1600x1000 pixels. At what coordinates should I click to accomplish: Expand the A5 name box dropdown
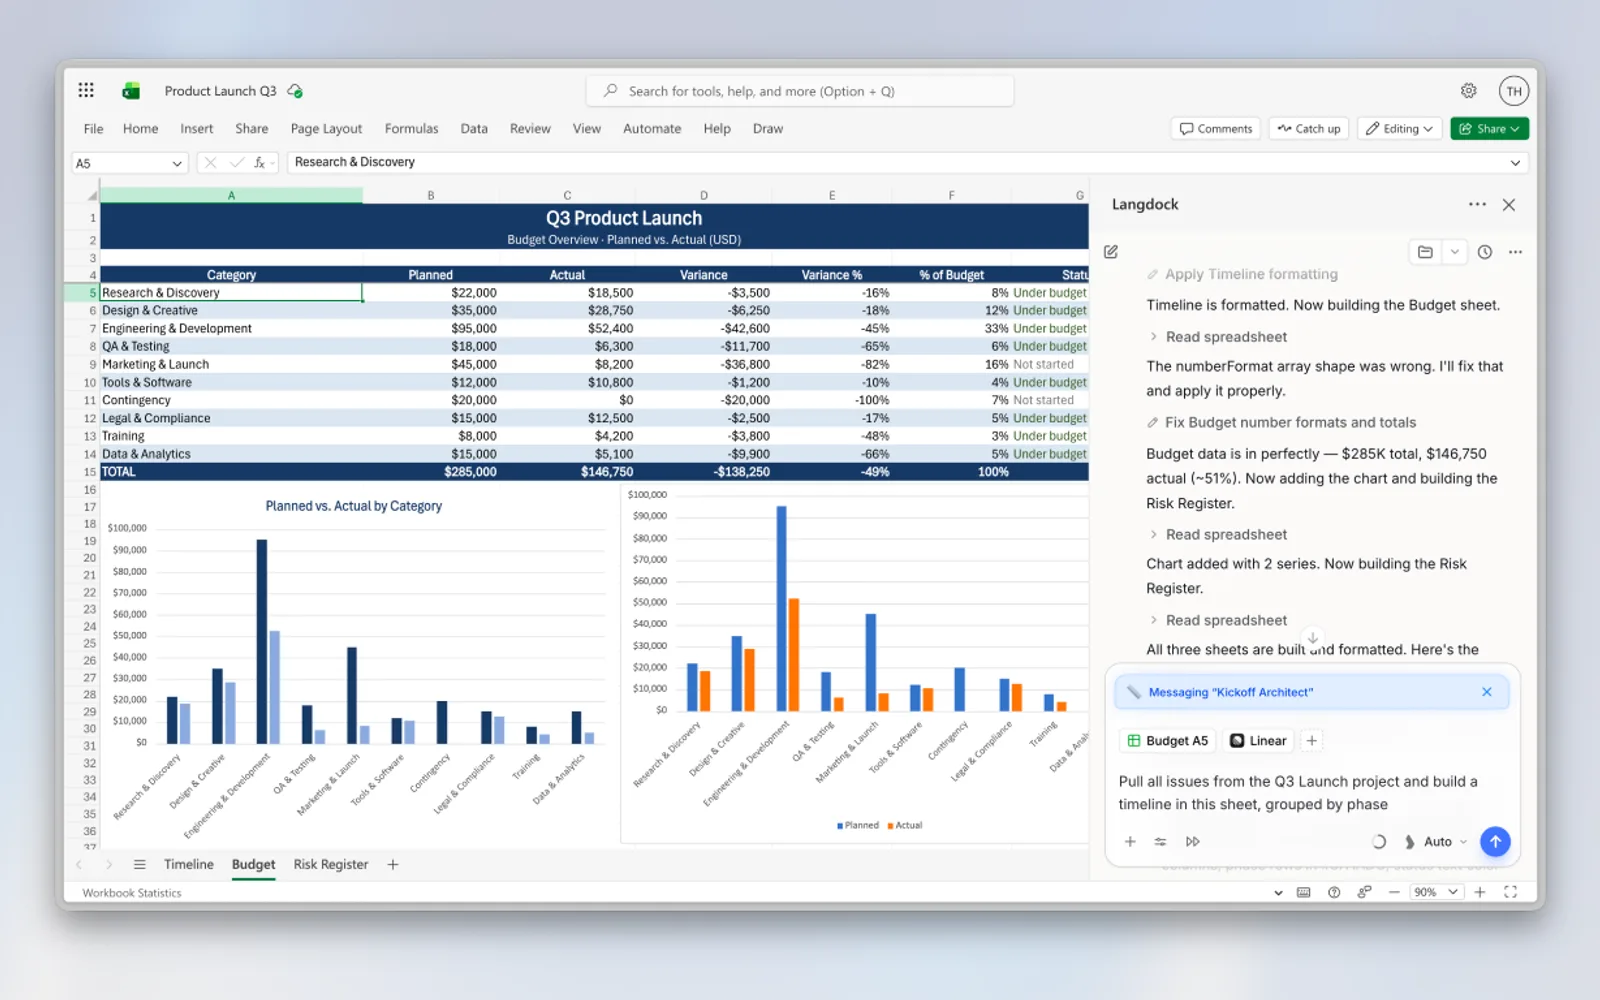click(x=177, y=163)
